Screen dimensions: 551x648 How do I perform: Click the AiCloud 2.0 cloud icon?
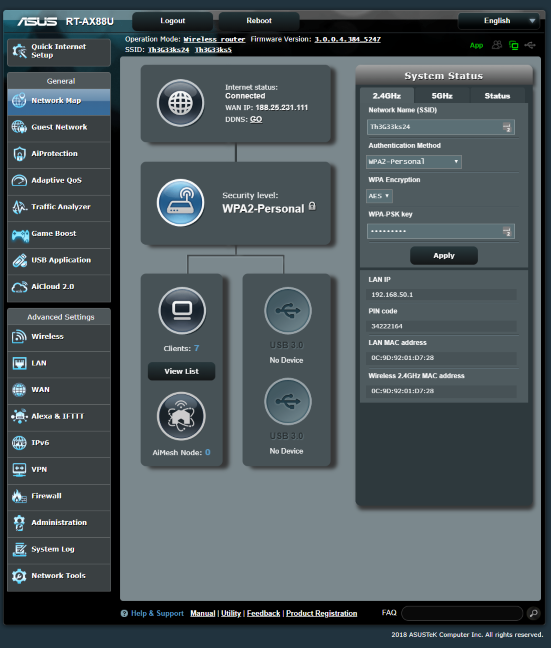(x=19, y=287)
